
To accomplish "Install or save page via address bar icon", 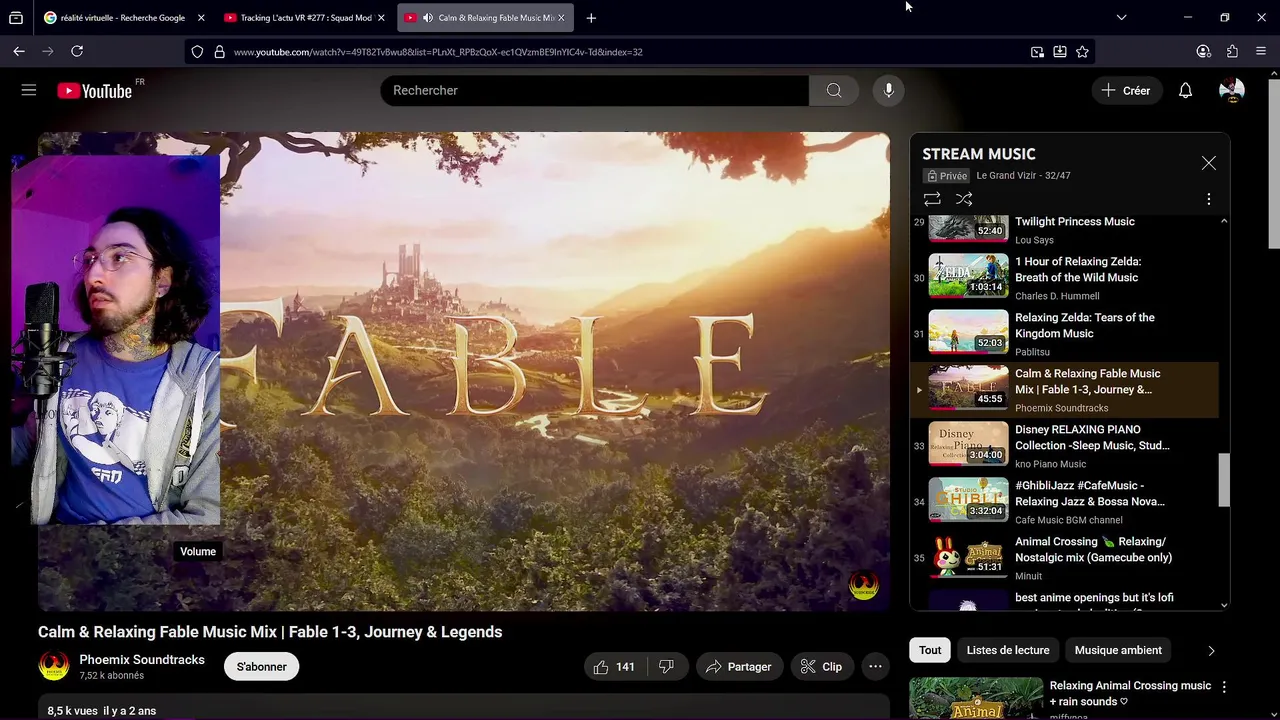I will pyautogui.click(x=1060, y=52).
